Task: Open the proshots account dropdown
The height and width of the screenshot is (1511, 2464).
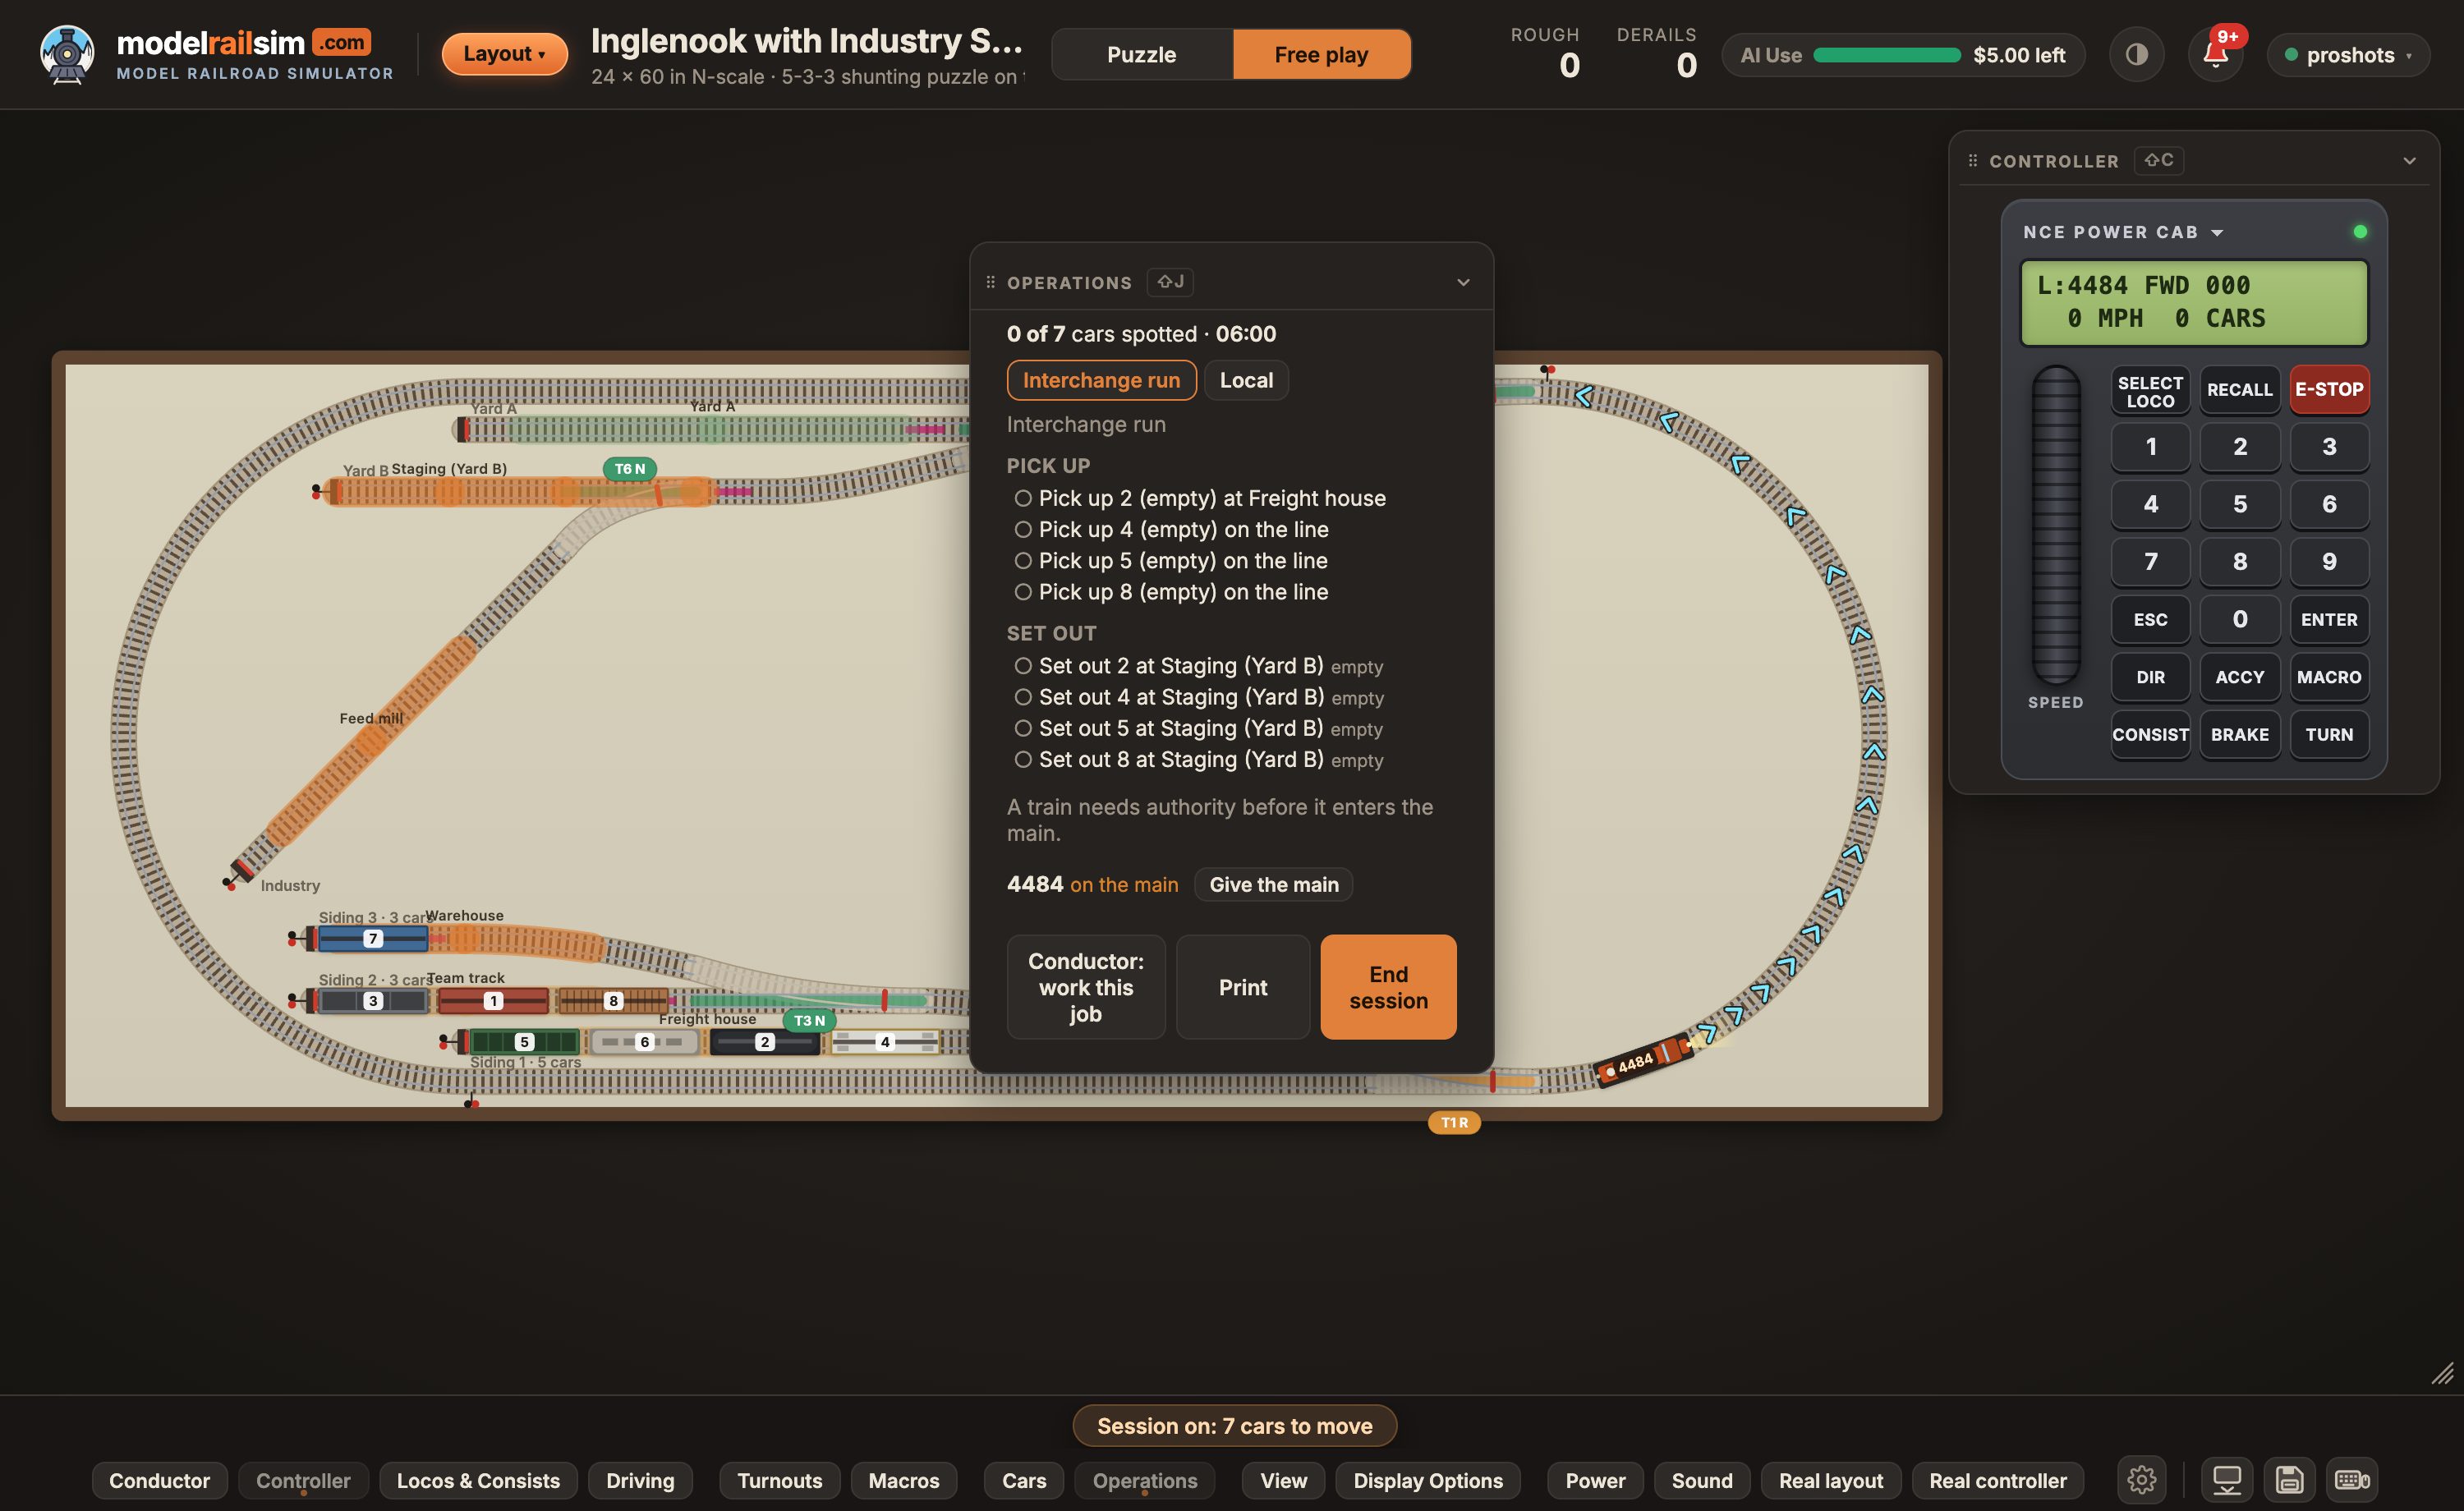Action: point(2348,55)
